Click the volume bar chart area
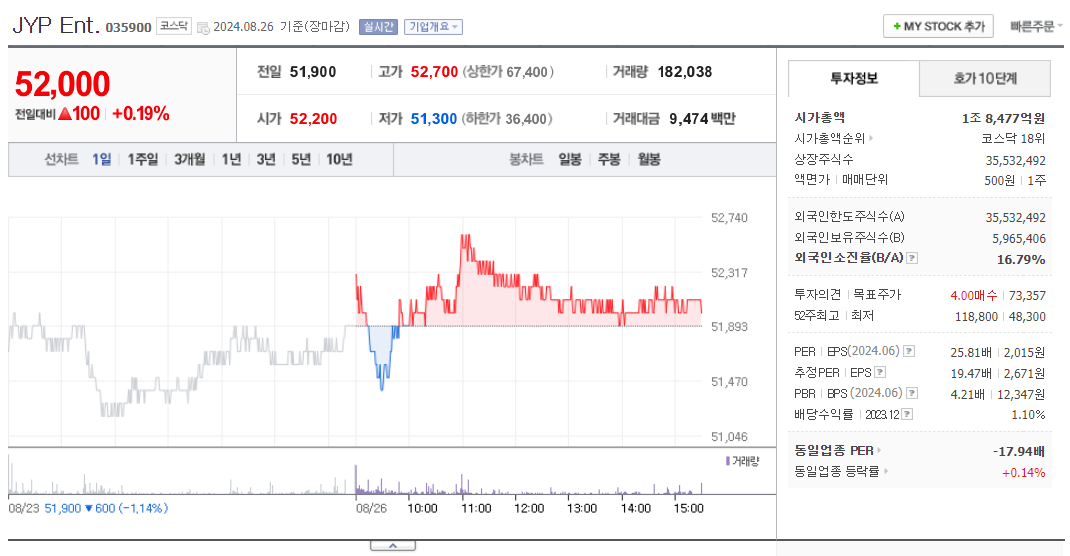Image resolution: width=1070 pixels, height=556 pixels. 355,472
